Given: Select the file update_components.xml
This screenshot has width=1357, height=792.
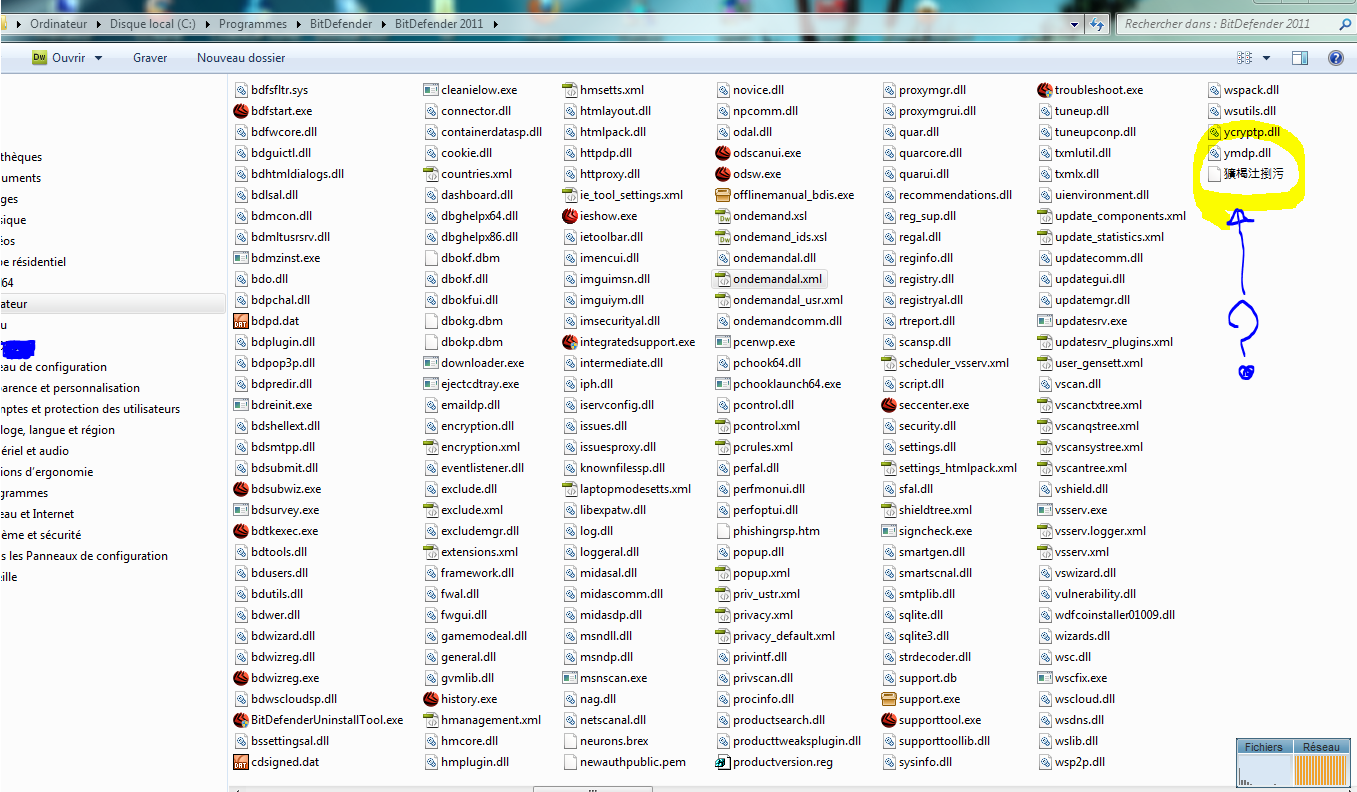Looking at the screenshot, I should click(x=1112, y=216).
